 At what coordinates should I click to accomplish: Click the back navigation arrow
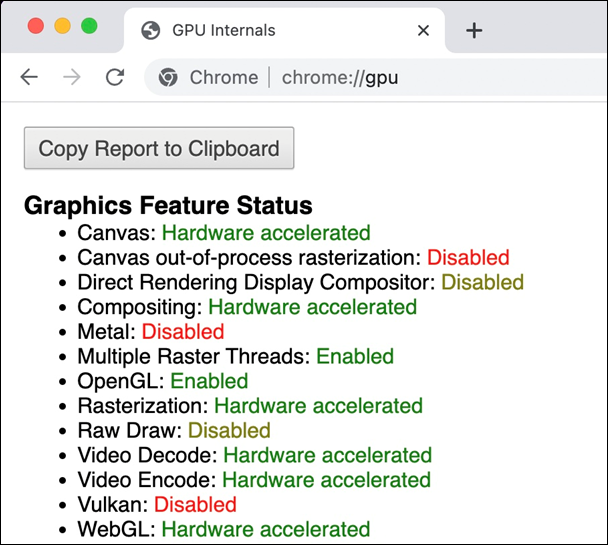coord(29,77)
